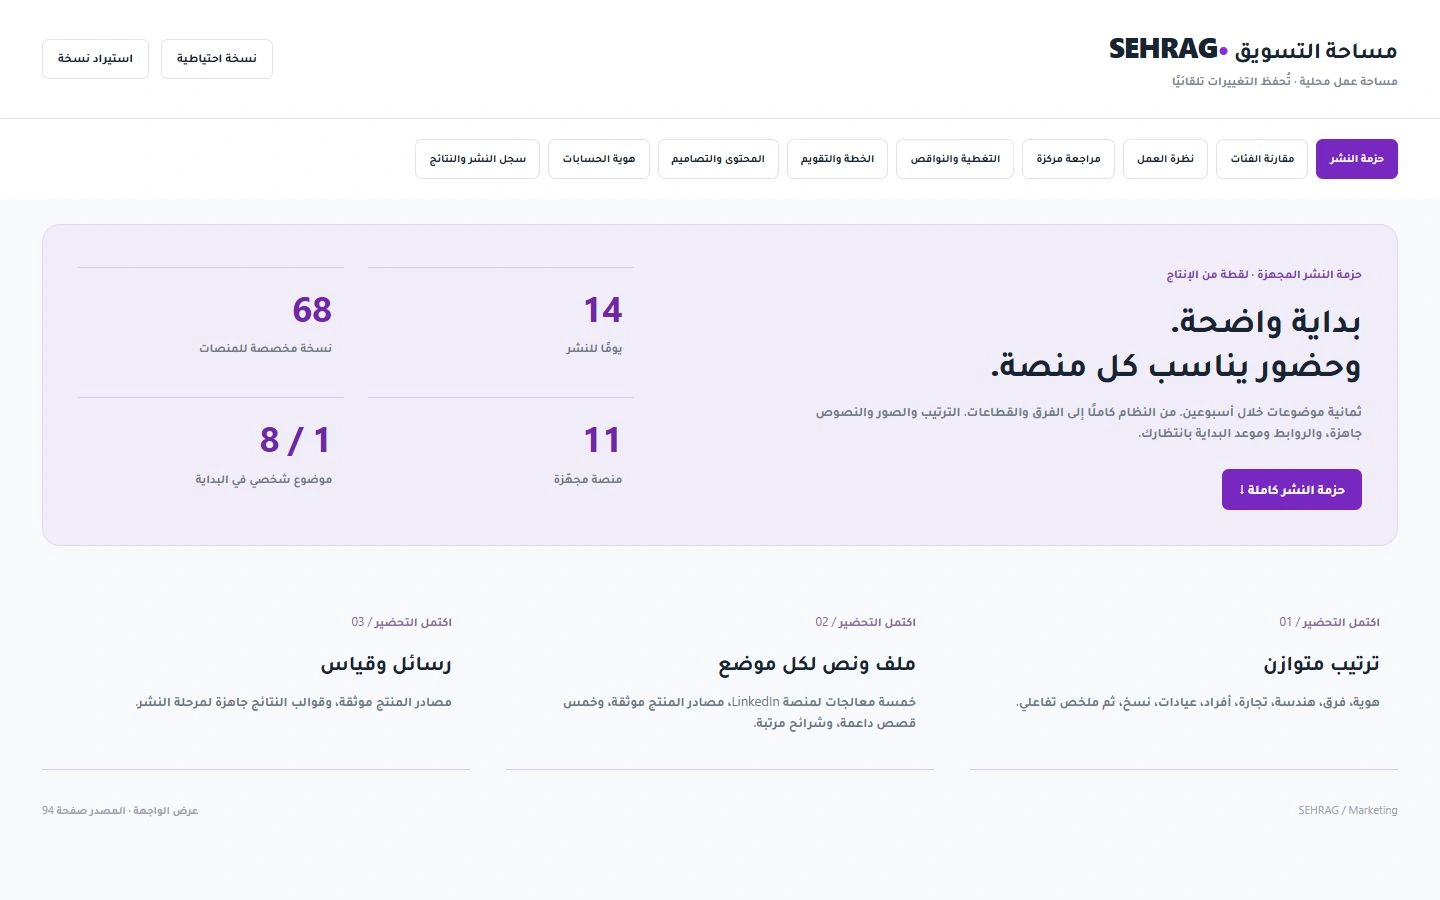Click the label 'حزمة النشر المجهزة · لقطة من الإنتاج'

point(1264,274)
